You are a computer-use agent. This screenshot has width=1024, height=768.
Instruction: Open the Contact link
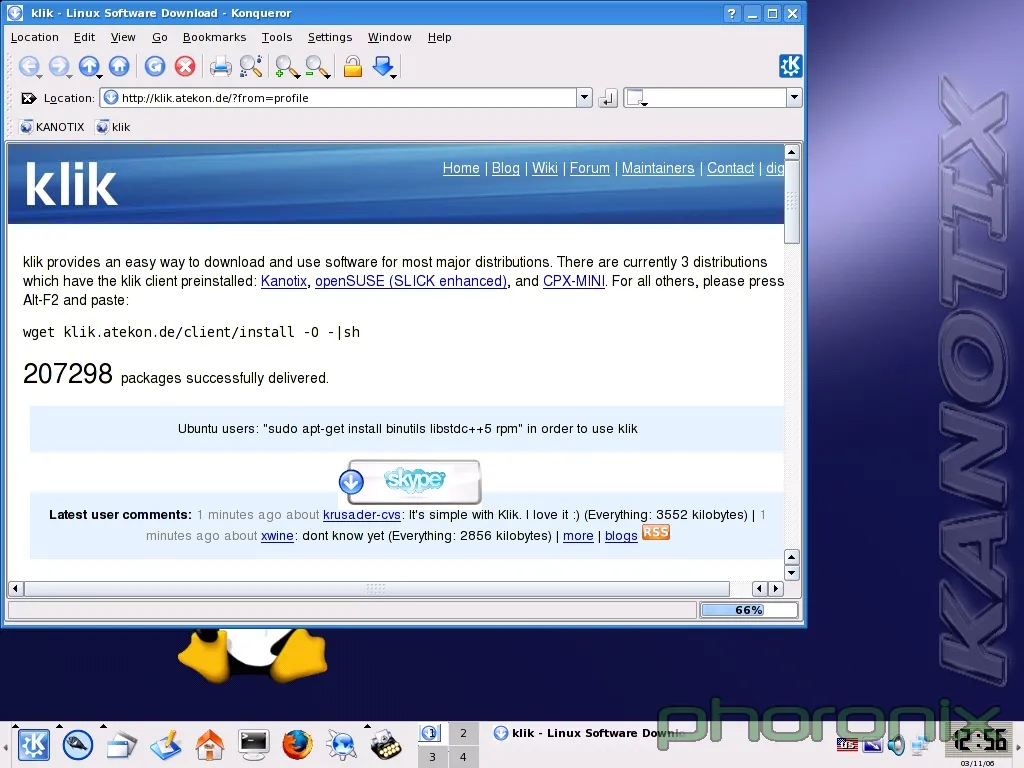(730, 168)
